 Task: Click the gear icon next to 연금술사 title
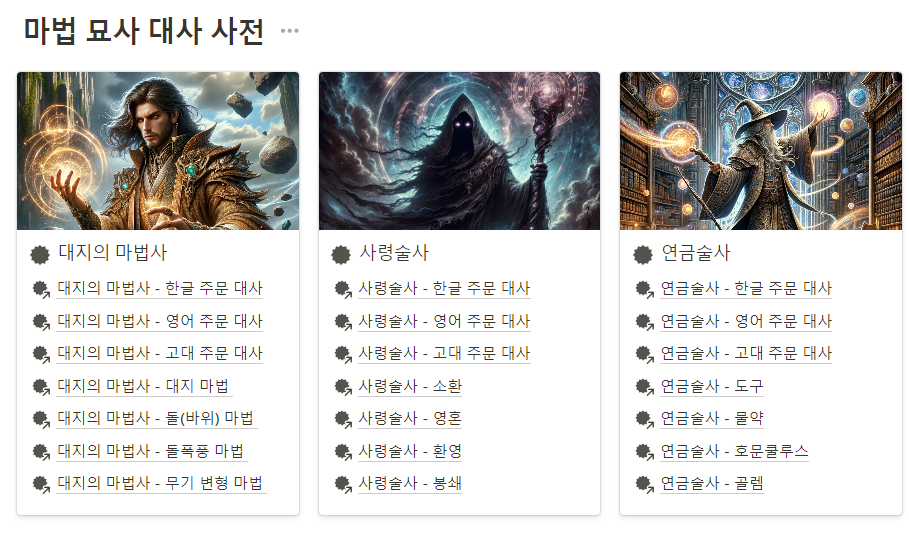tap(642, 254)
